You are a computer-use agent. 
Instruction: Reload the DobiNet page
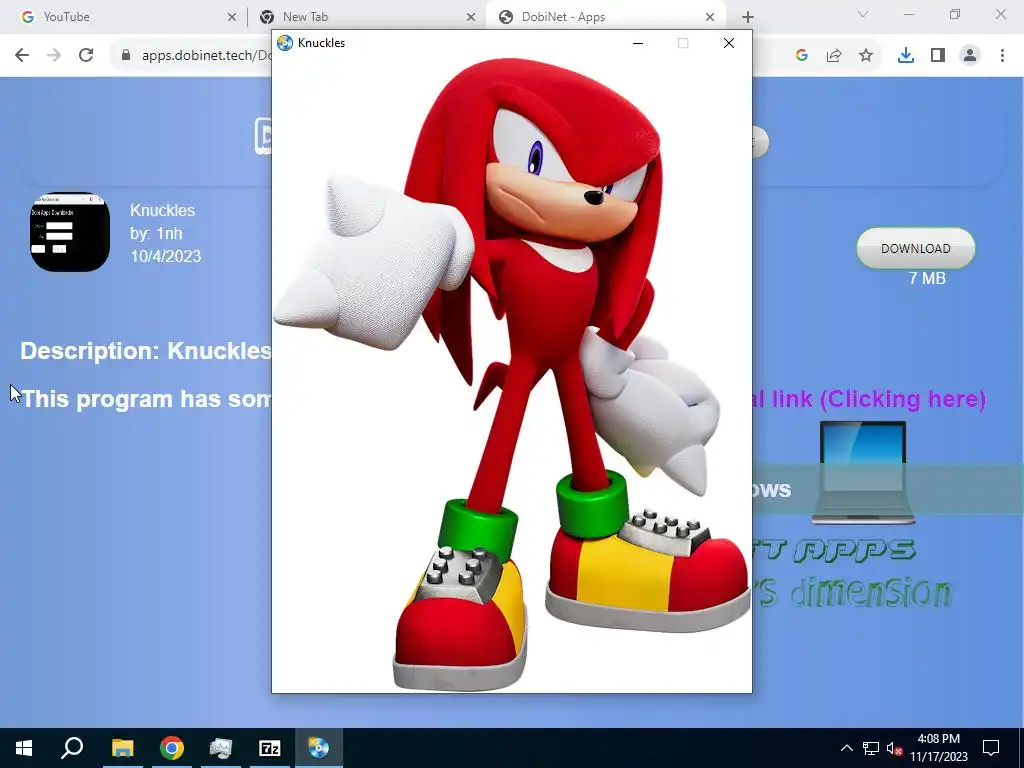pos(86,56)
